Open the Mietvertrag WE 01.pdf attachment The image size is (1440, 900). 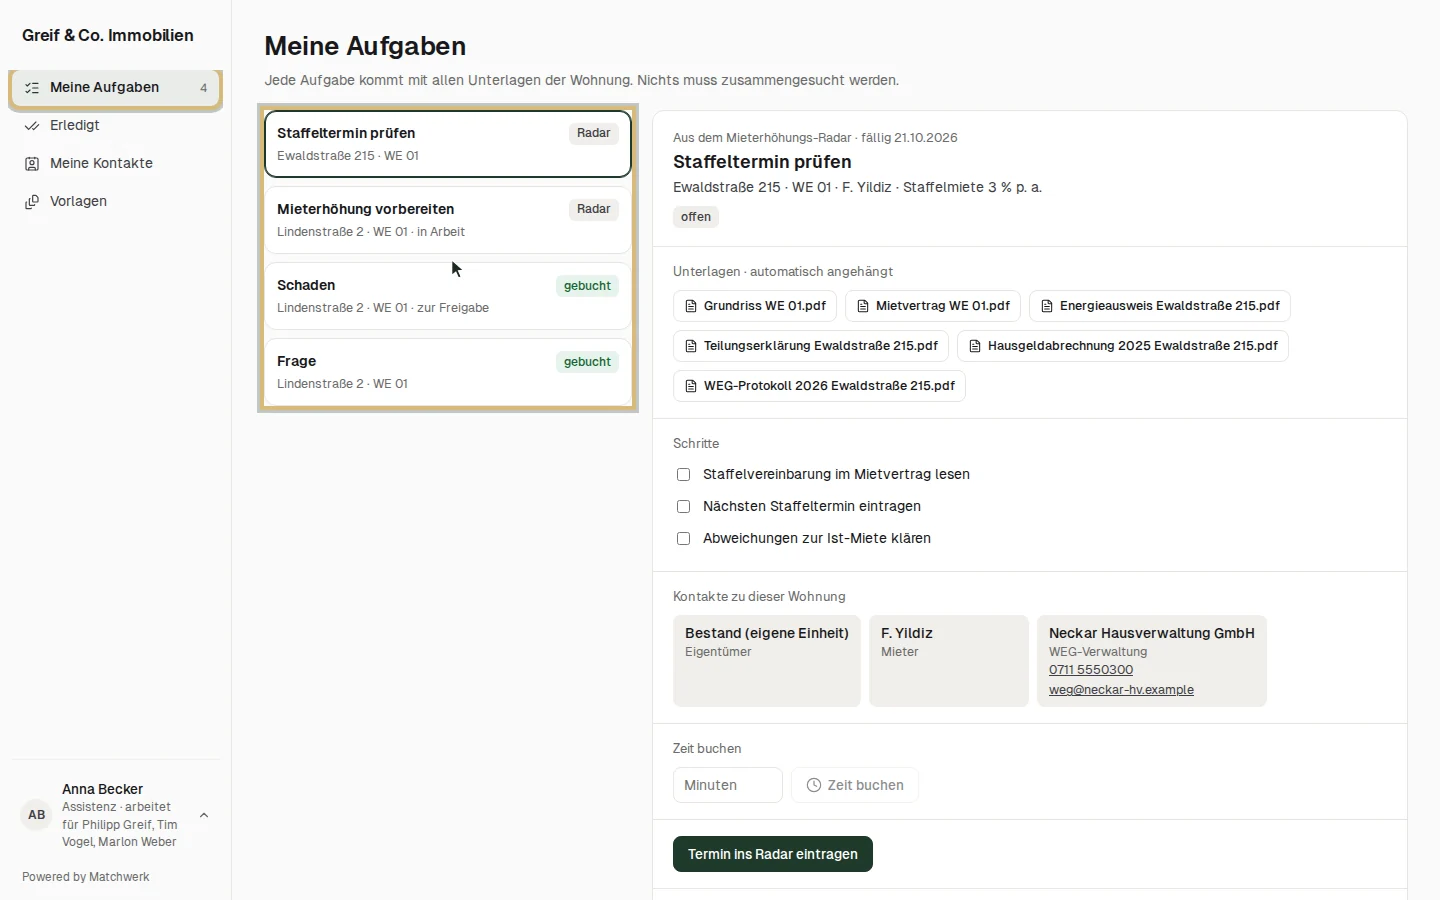pyautogui.click(x=933, y=306)
